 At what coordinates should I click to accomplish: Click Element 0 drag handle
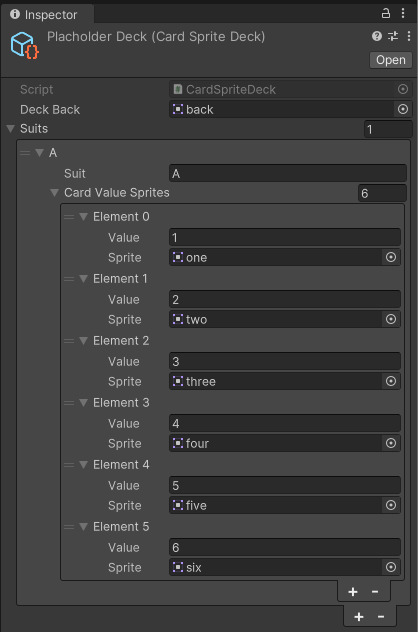[x=69, y=217]
